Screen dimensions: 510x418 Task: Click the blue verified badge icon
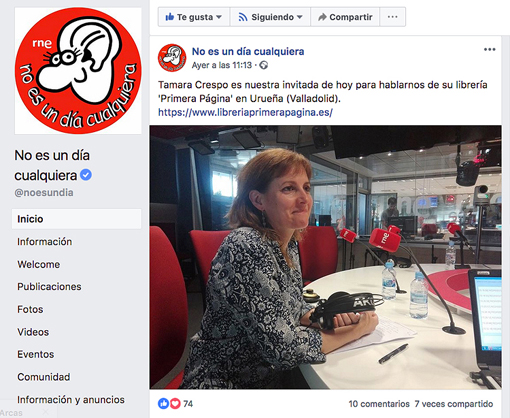(x=86, y=175)
